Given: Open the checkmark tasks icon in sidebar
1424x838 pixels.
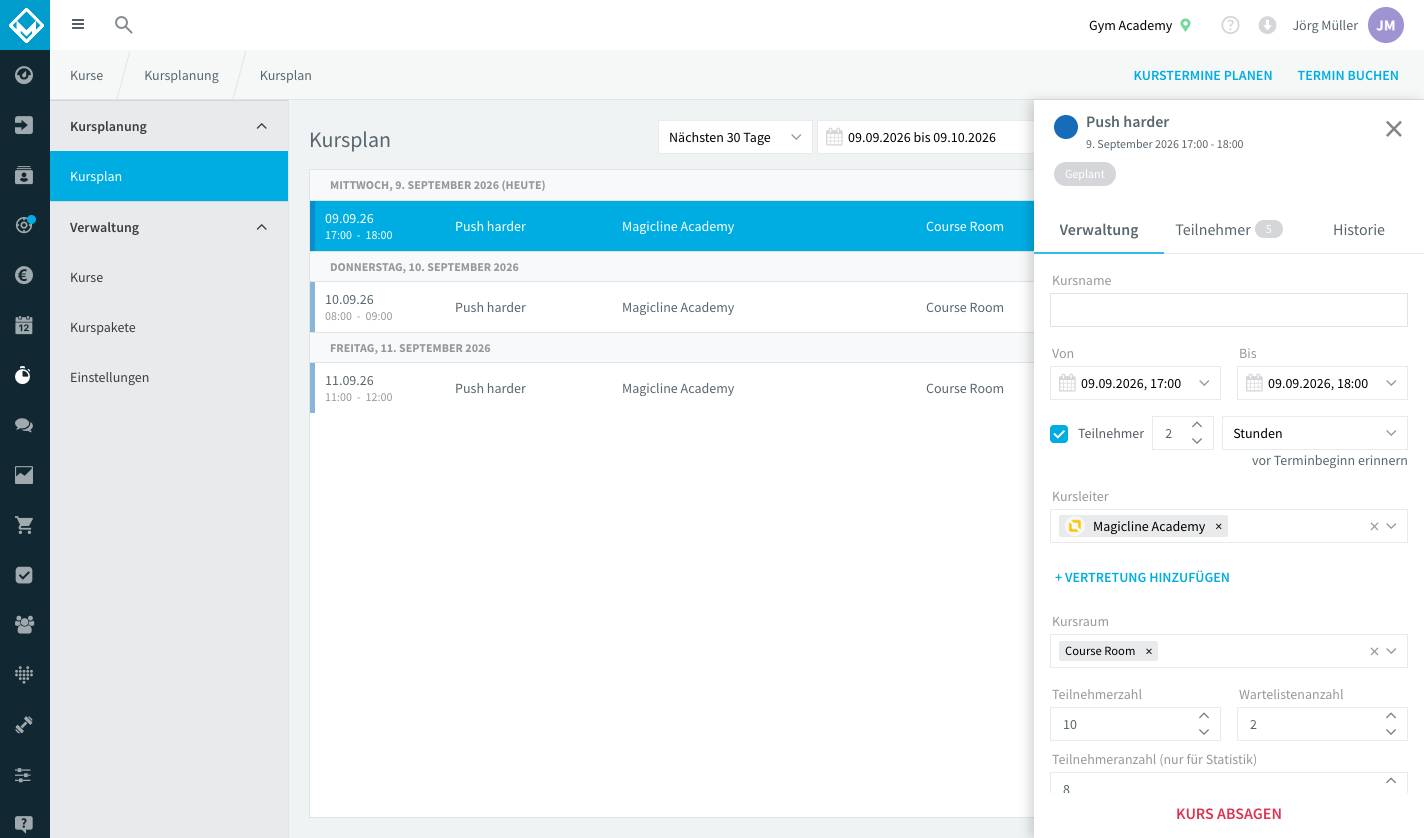Looking at the screenshot, I should coord(25,575).
